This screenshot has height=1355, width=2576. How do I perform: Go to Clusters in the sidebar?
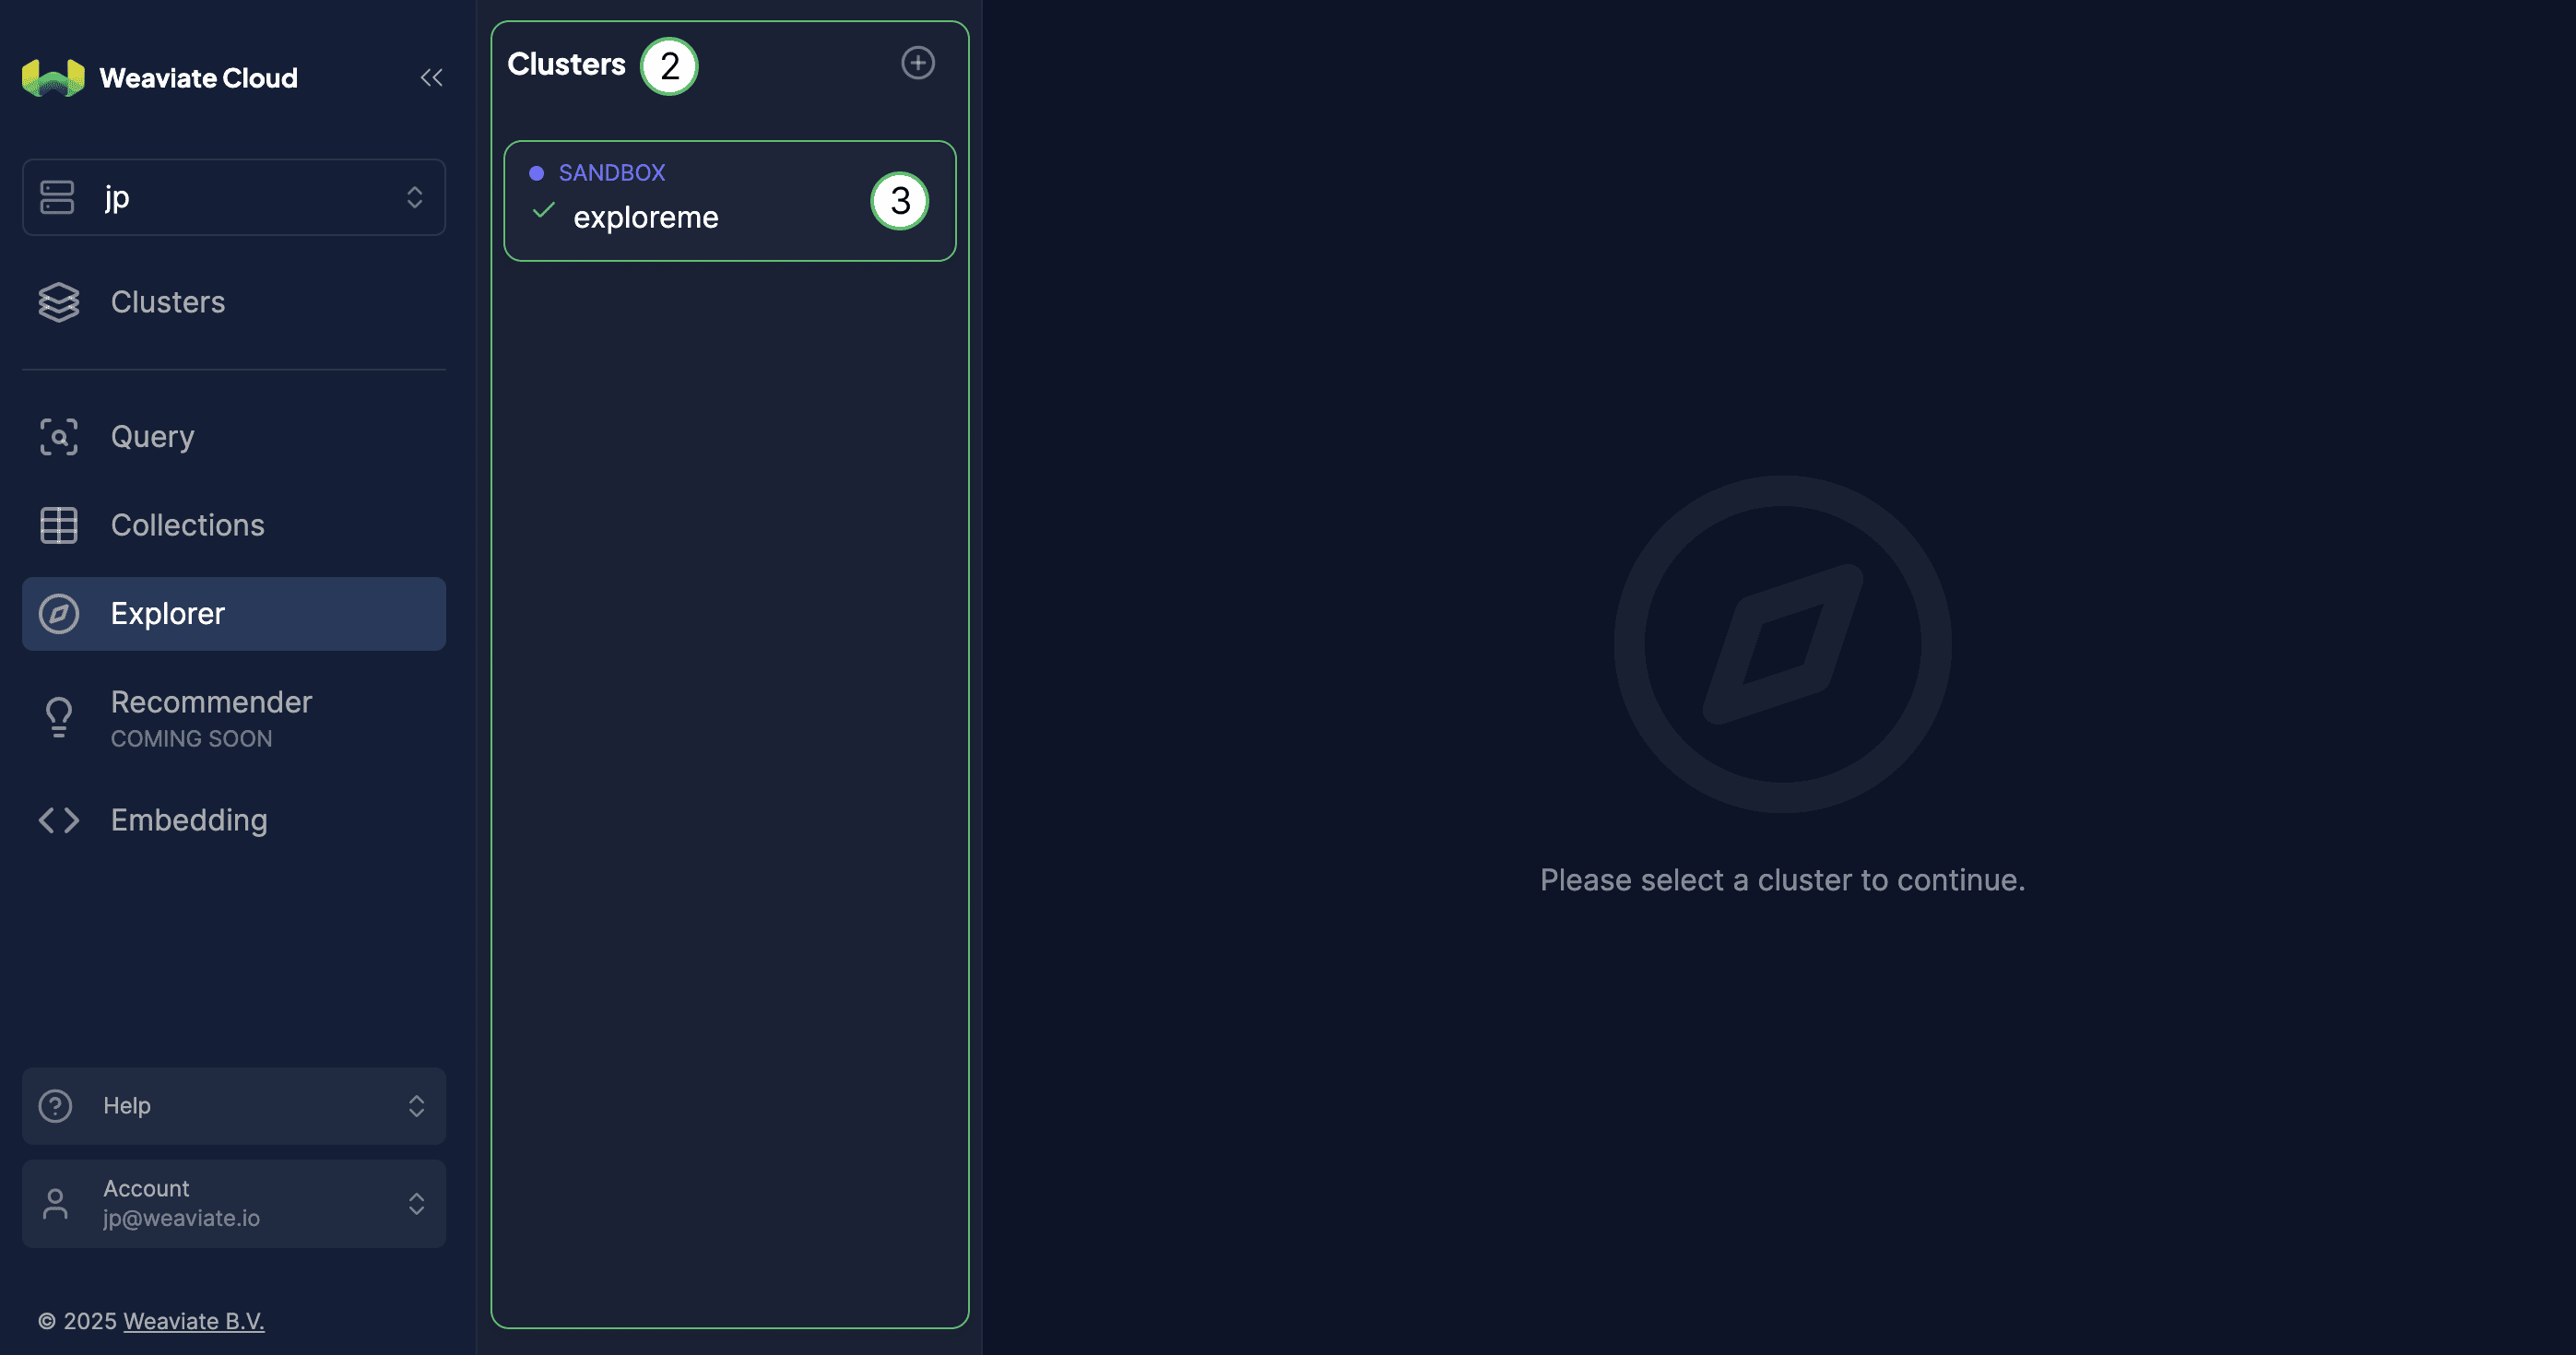coord(234,302)
